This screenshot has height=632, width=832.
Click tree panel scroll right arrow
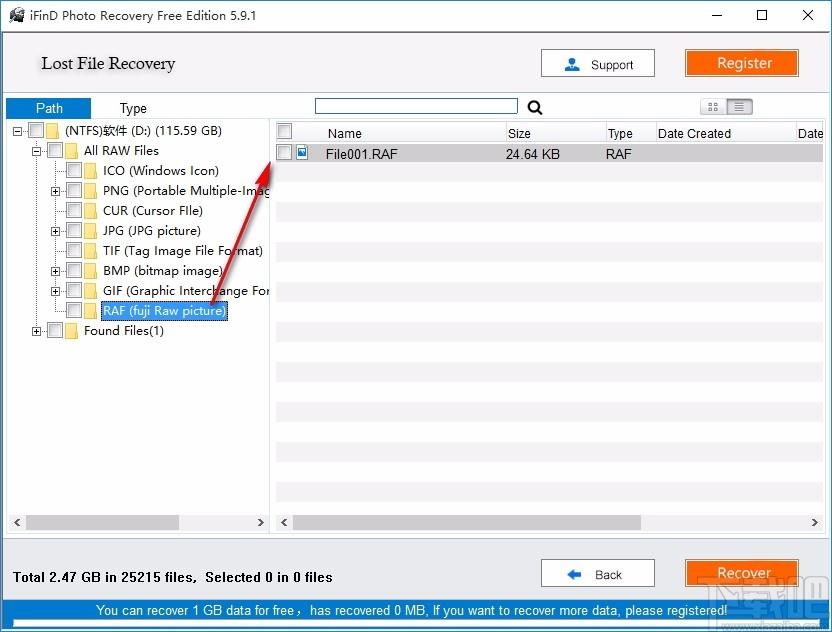click(x=261, y=523)
